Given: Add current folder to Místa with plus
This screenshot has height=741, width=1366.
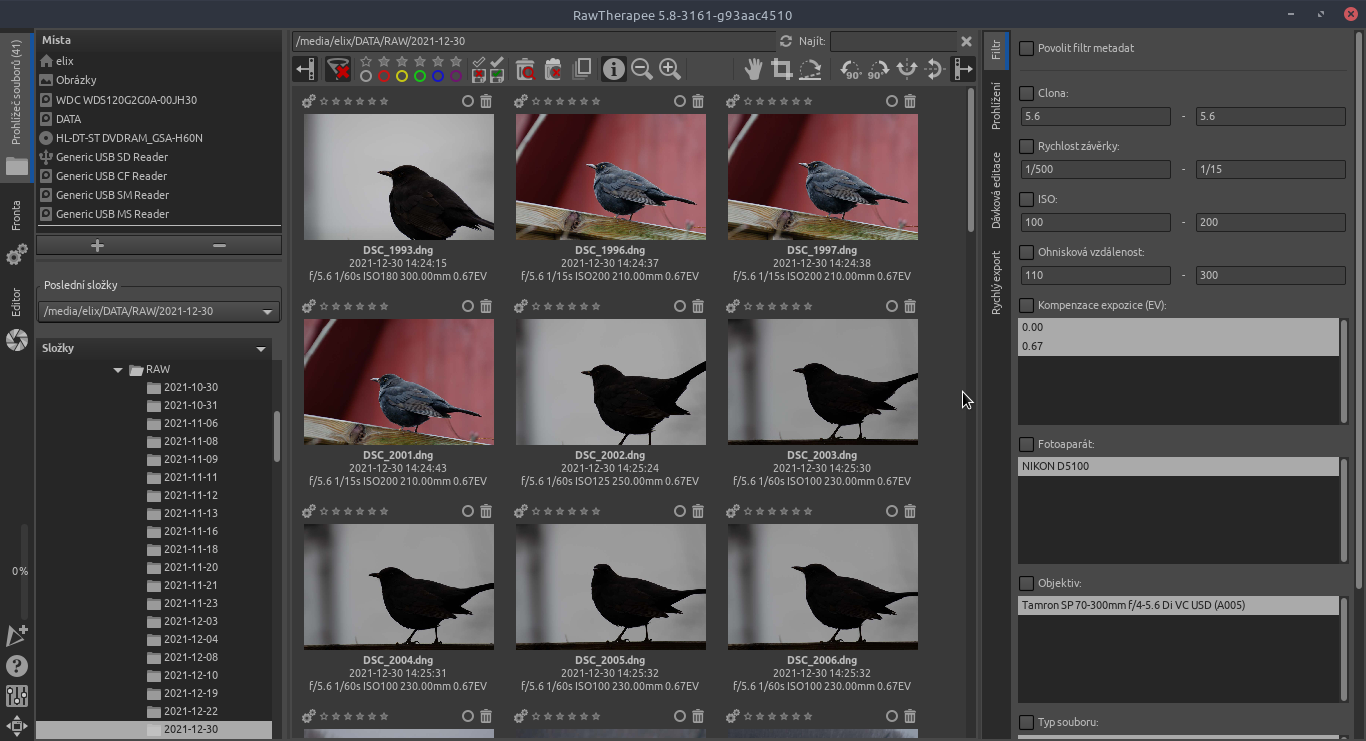Looking at the screenshot, I should click(x=97, y=246).
